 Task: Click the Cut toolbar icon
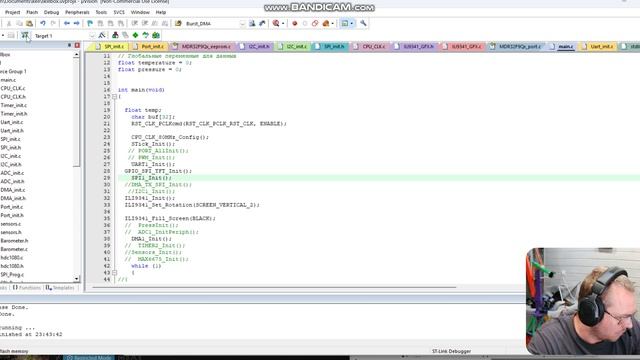point(9,24)
